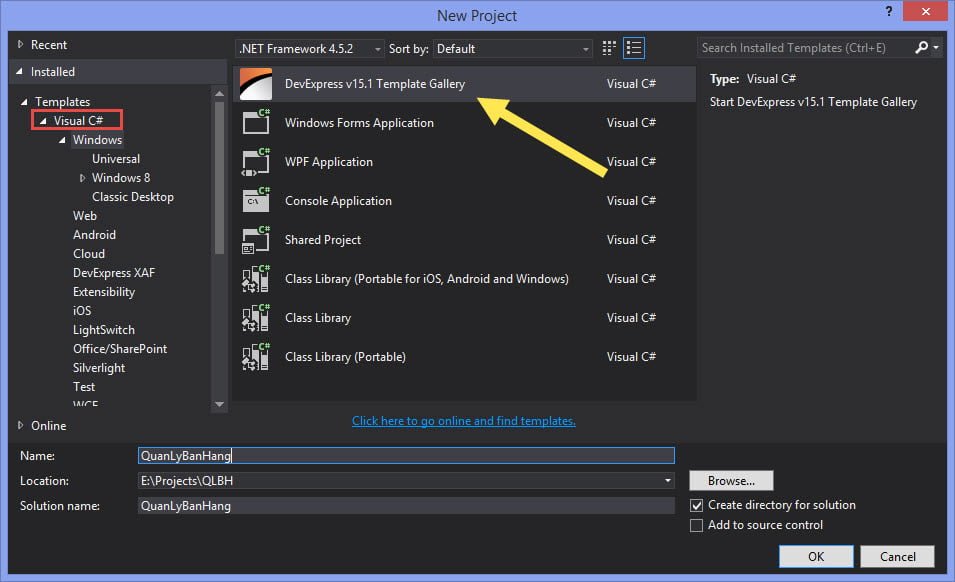The height and width of the screenshot is (582, 955).
Task: Select the Shared Project template icon
Action: [257, 240]
